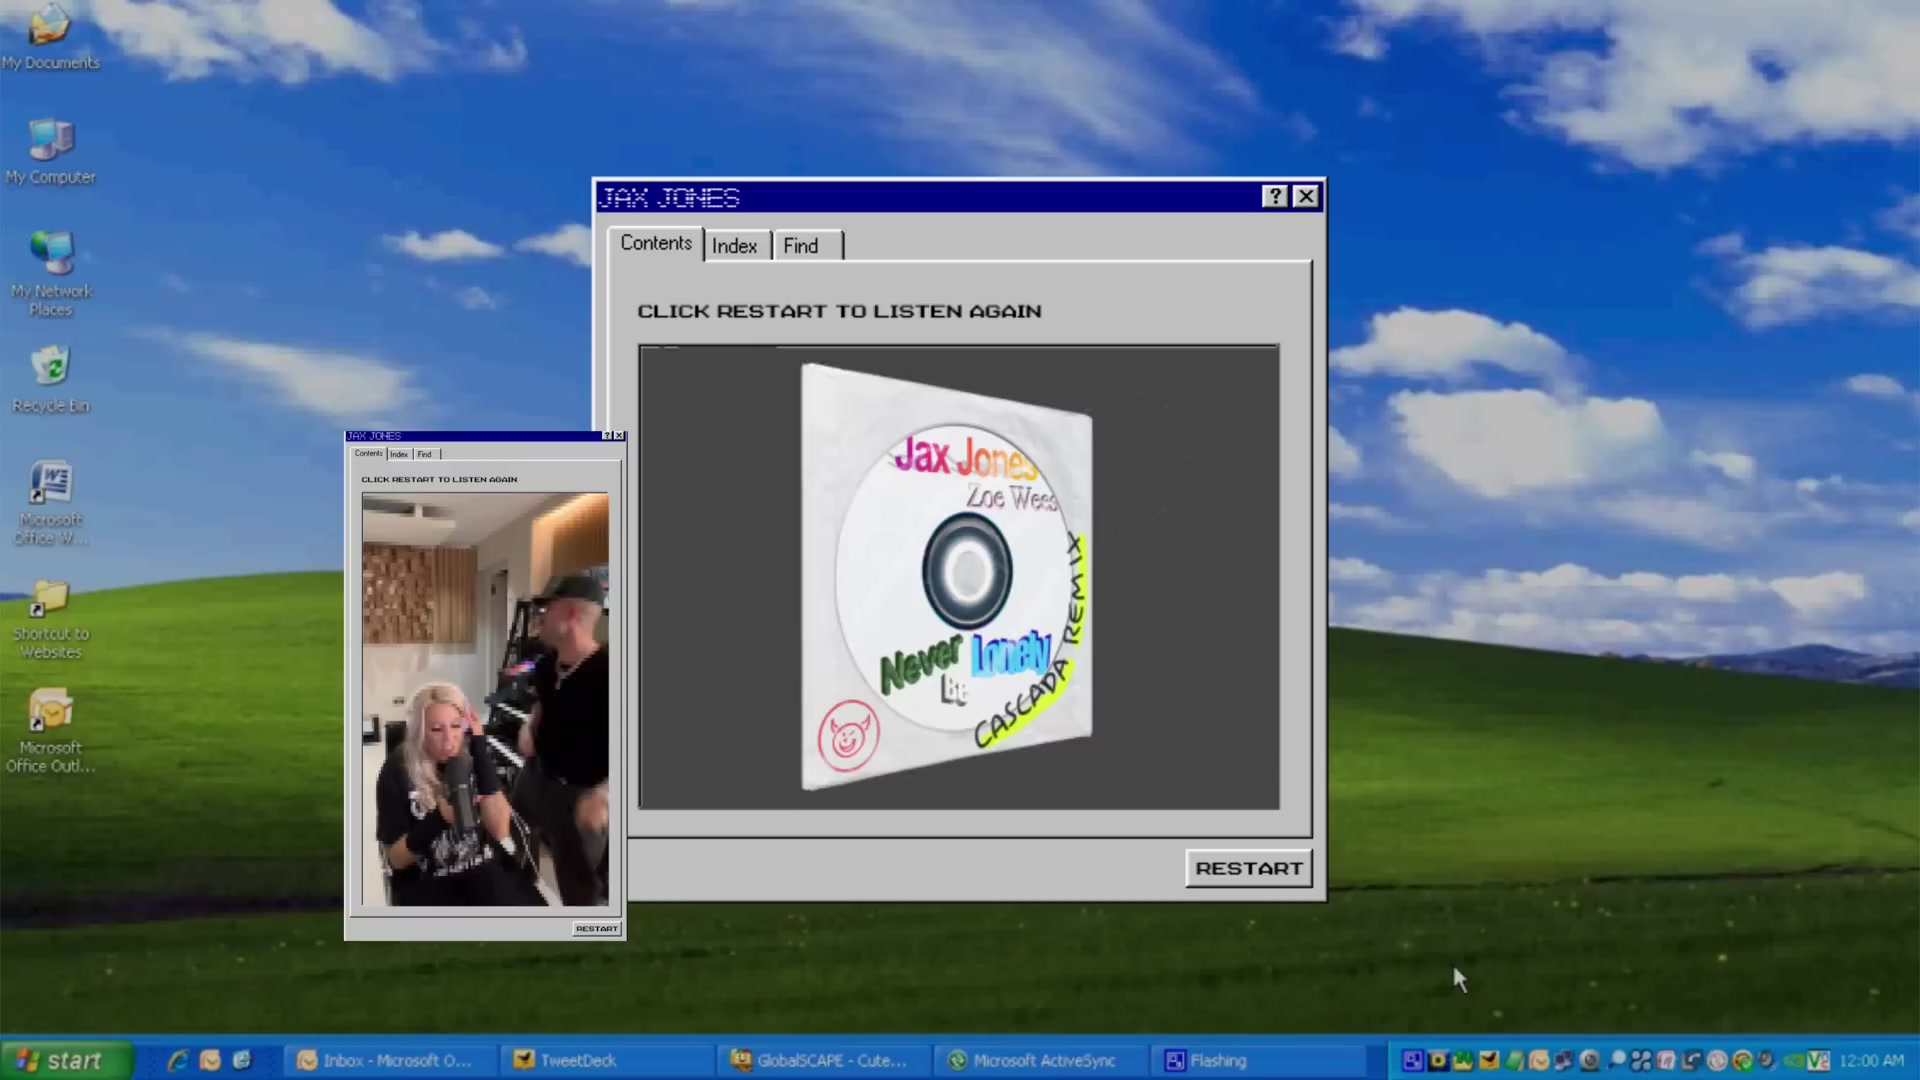The width and height of the screenshot is (1920, 1080).
Task: Click the green notepad tray icon
Action: pos(1513,1060)
